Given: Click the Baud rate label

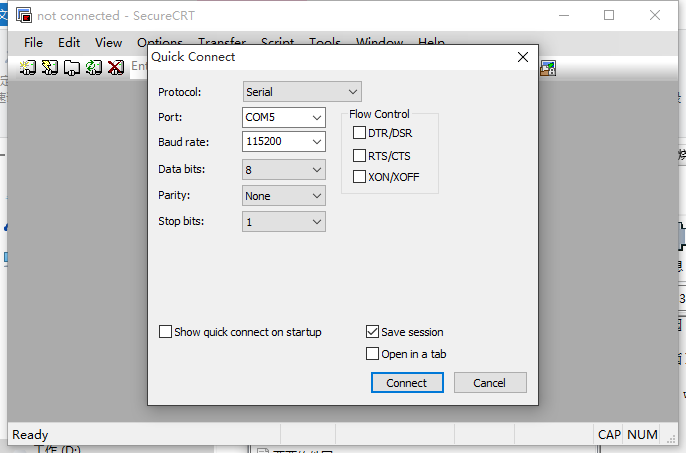Looking at the screenshot, I should click(183, 142).
